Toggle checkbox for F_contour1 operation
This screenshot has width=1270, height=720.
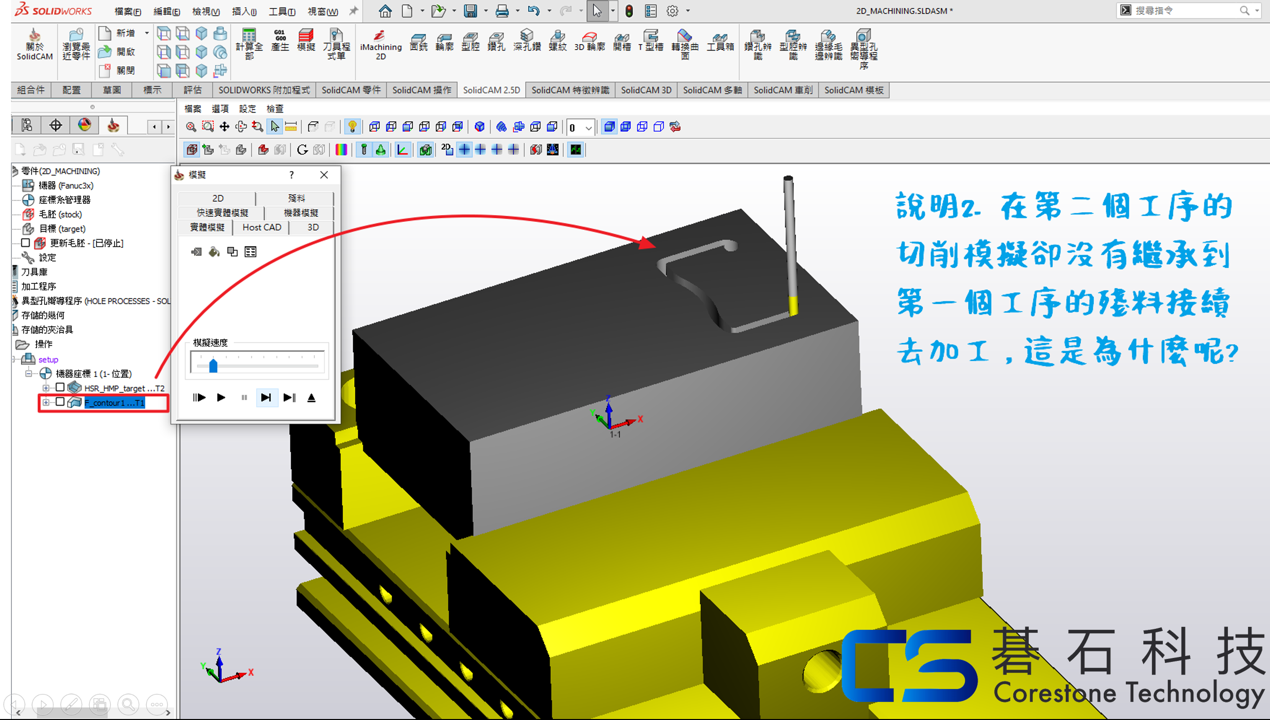[x=60, y=403]
